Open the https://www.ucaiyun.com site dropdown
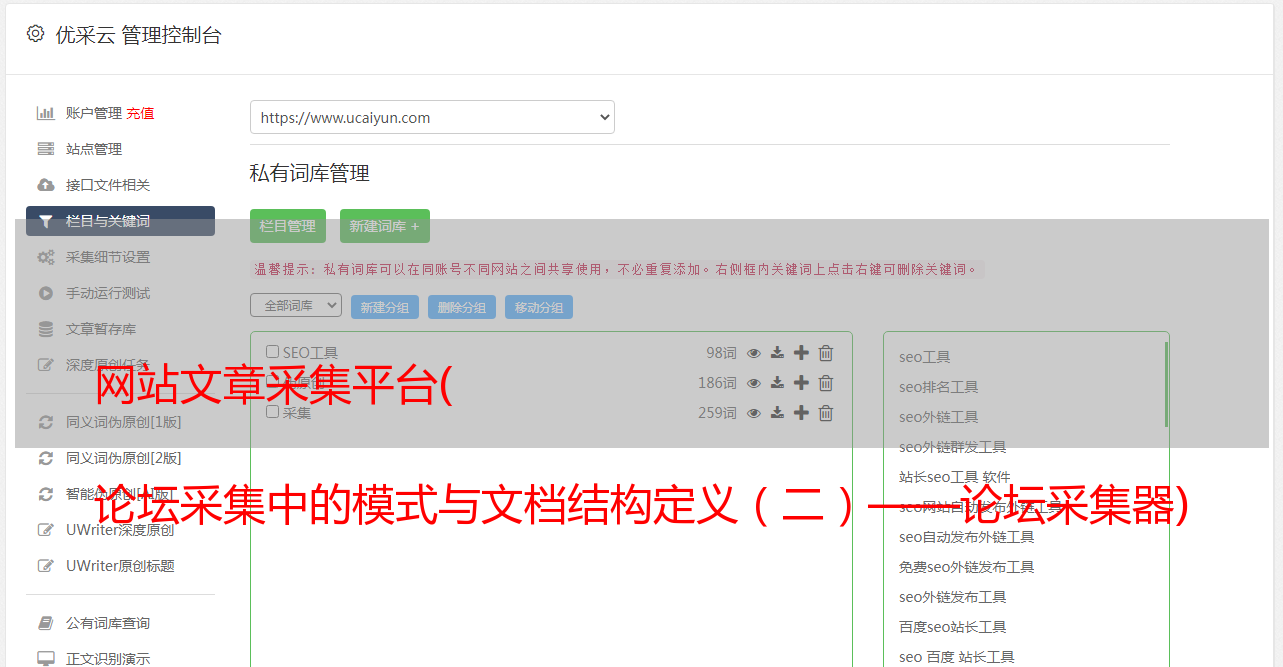 pyautogui.click(x=432, y=117)
